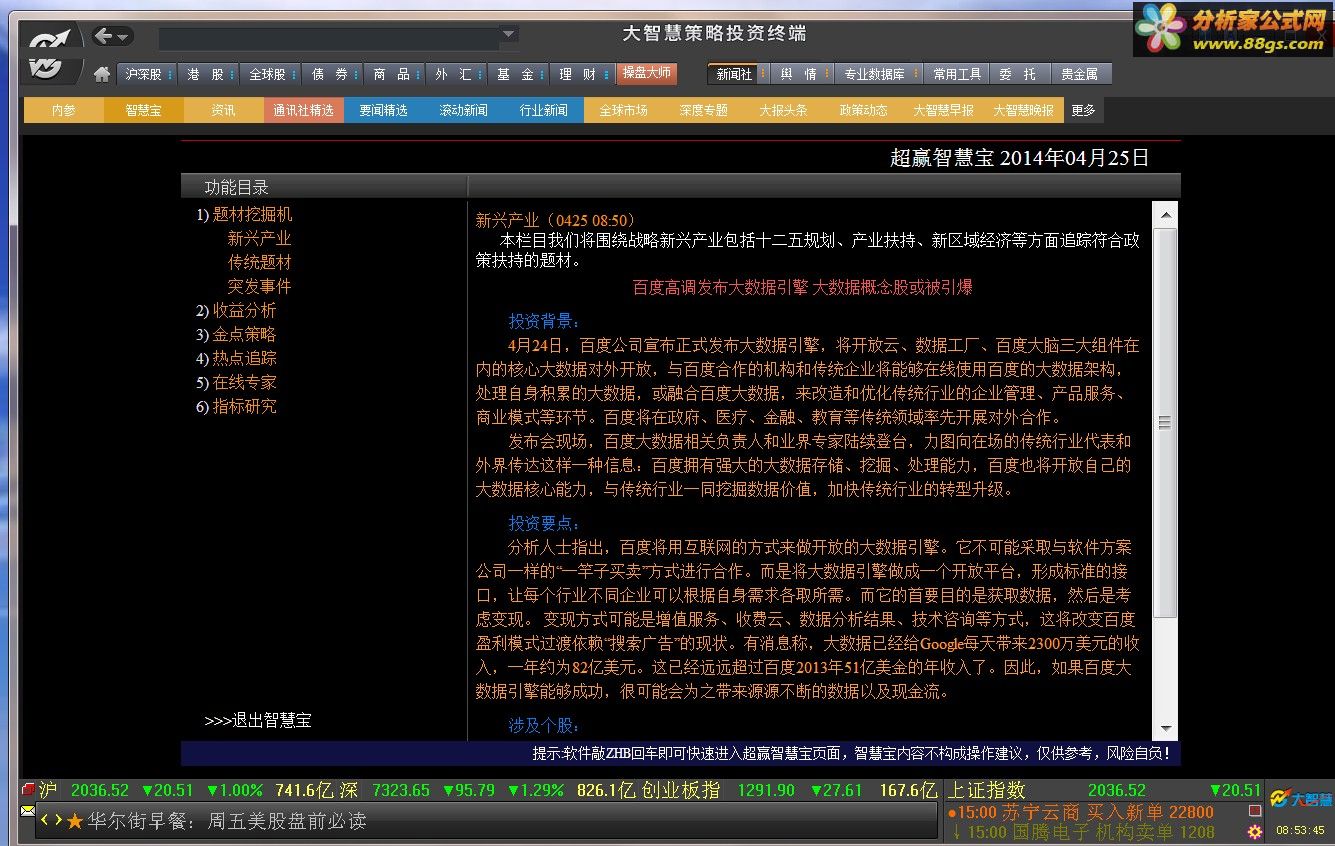
Task: Click the 操盘大师 button
Action: (647, 73)
